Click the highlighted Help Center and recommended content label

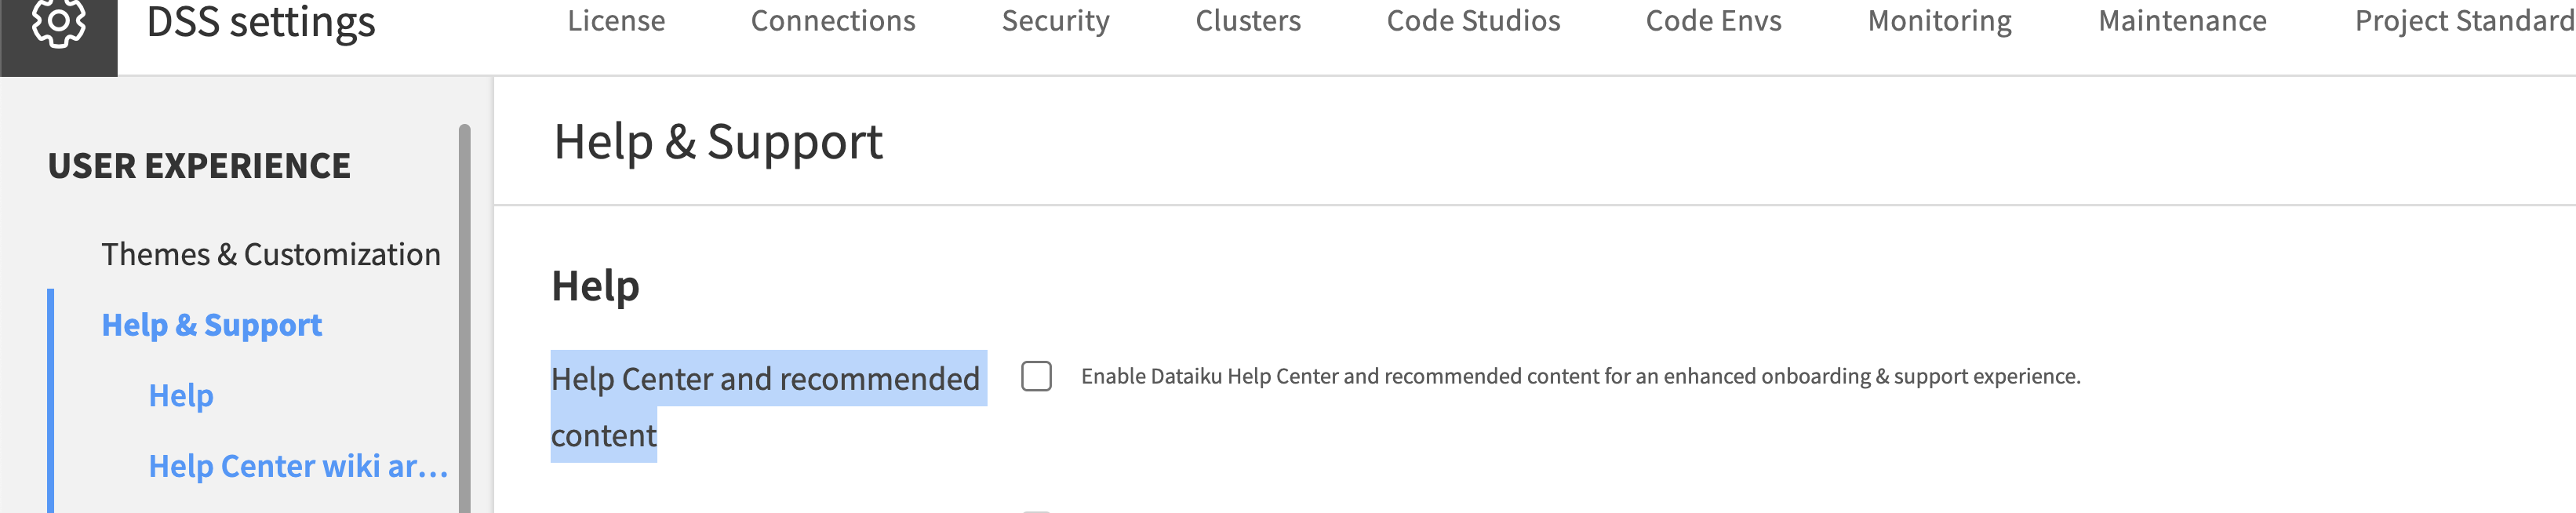764,380
